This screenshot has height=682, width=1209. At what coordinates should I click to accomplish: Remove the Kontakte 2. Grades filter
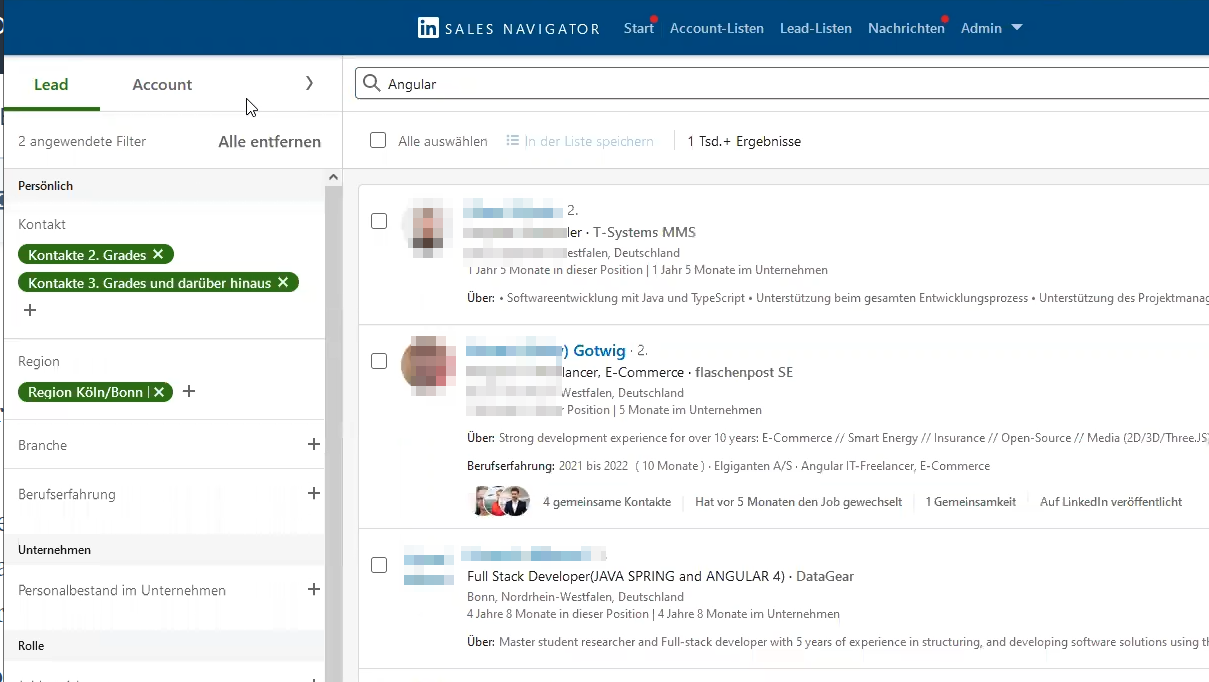(x=158, y=255)
